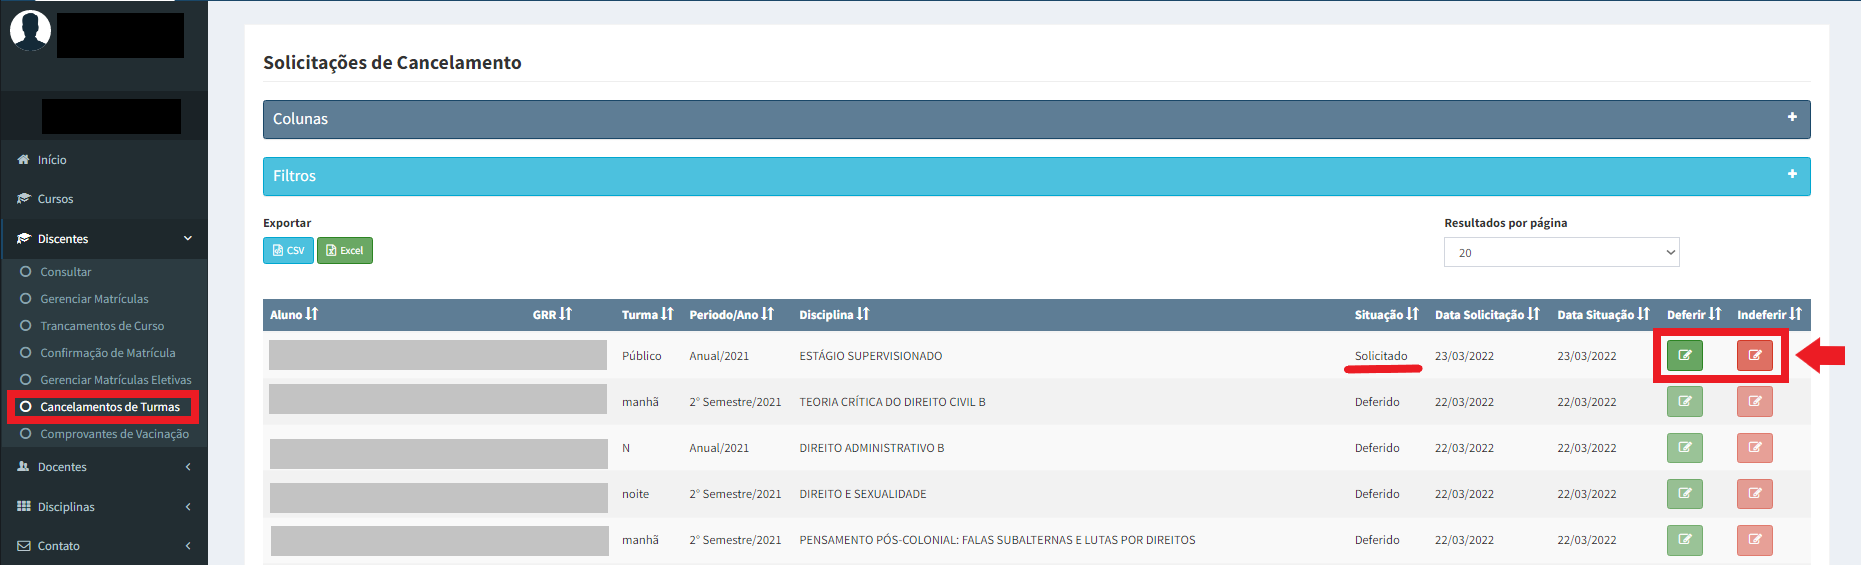The height and width of the screenshot is (565, 1861).
Task: Click green Deferir icon for DIREITO ADMINISTRATIVO B
Action: [1684, 448]
